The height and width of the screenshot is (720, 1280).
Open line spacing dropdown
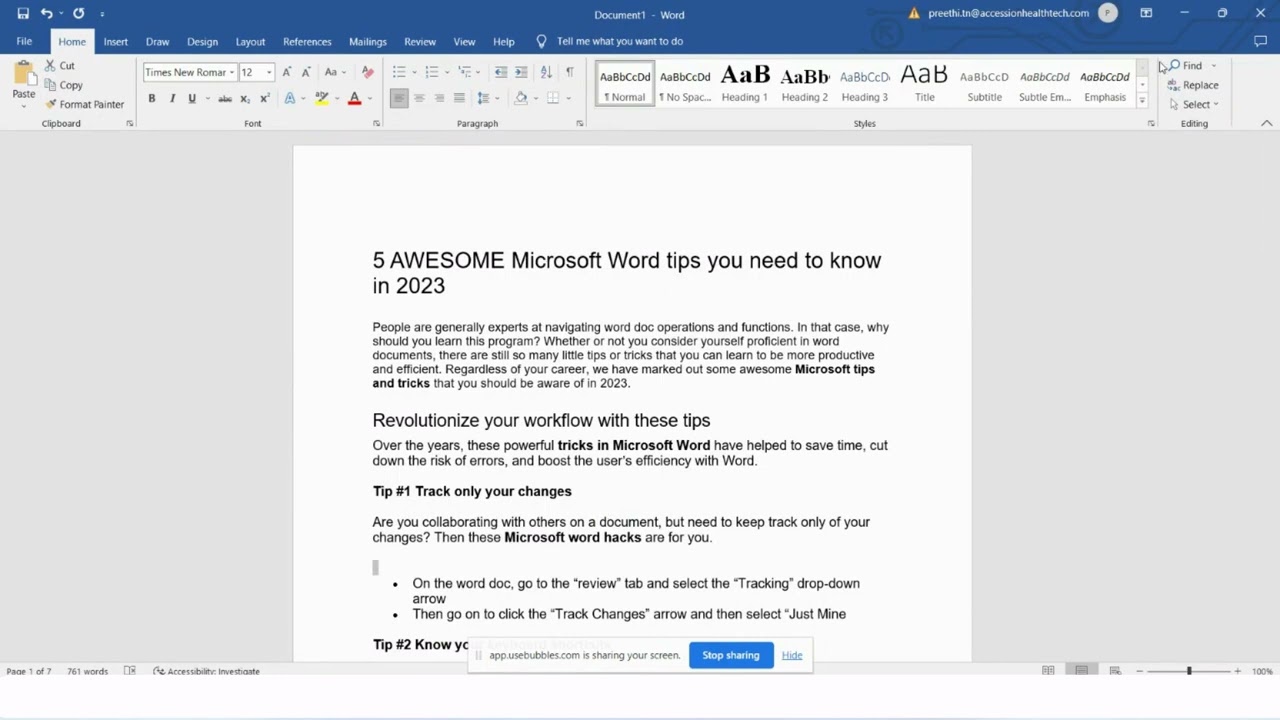(x=487, y=98)
